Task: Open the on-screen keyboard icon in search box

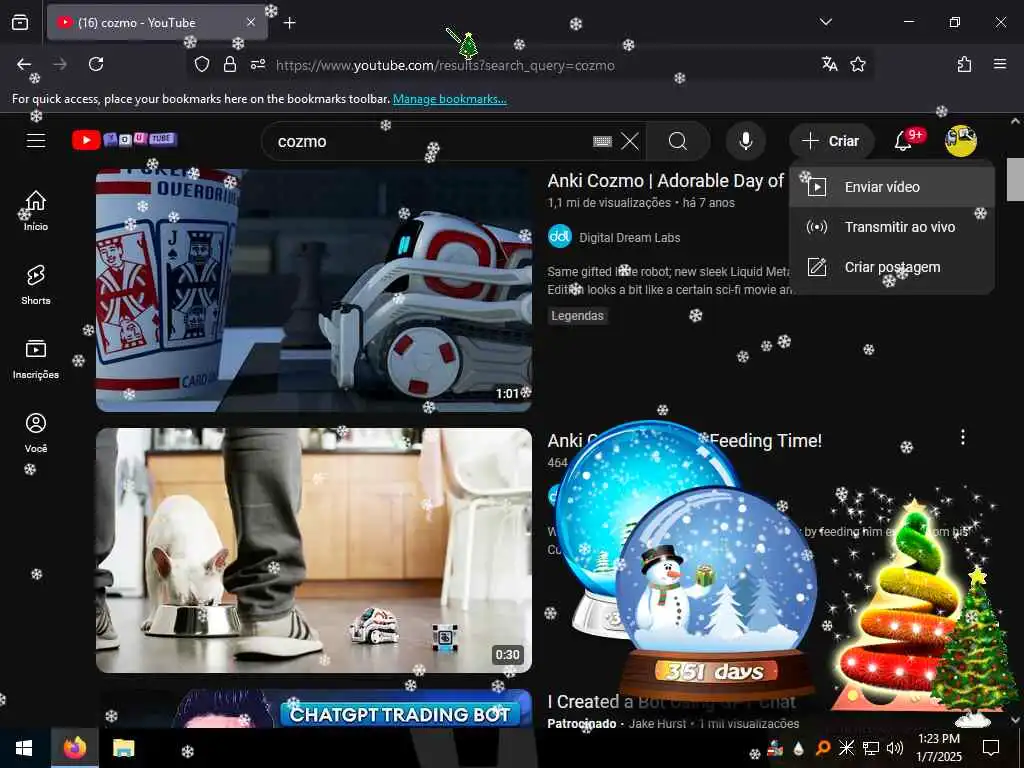Action: pyautogui.click(x=602, y=141)
